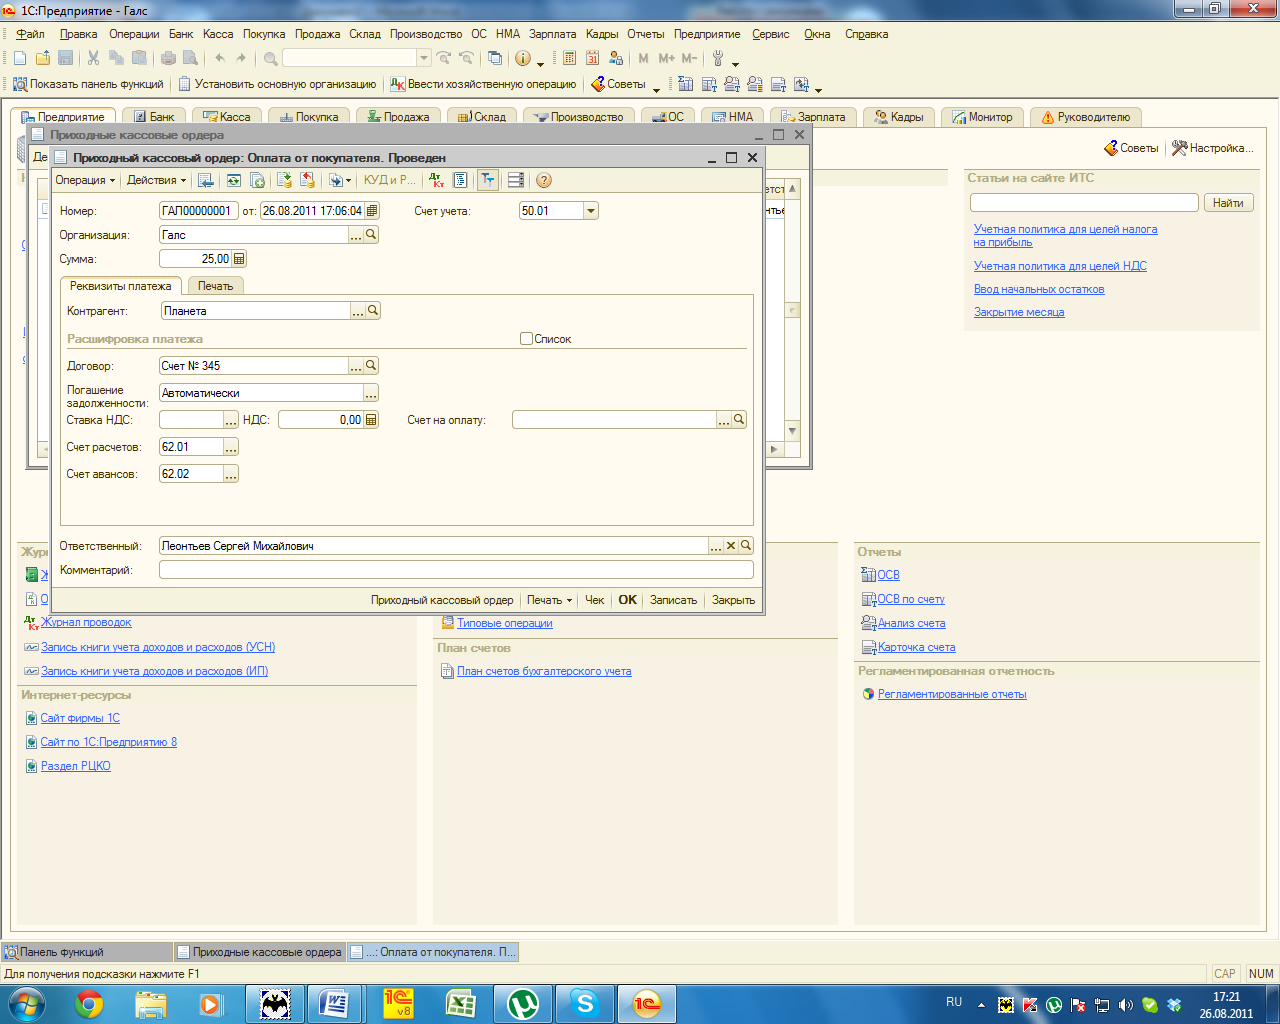Clear the Ответственный field with X icon

point(731,546)
